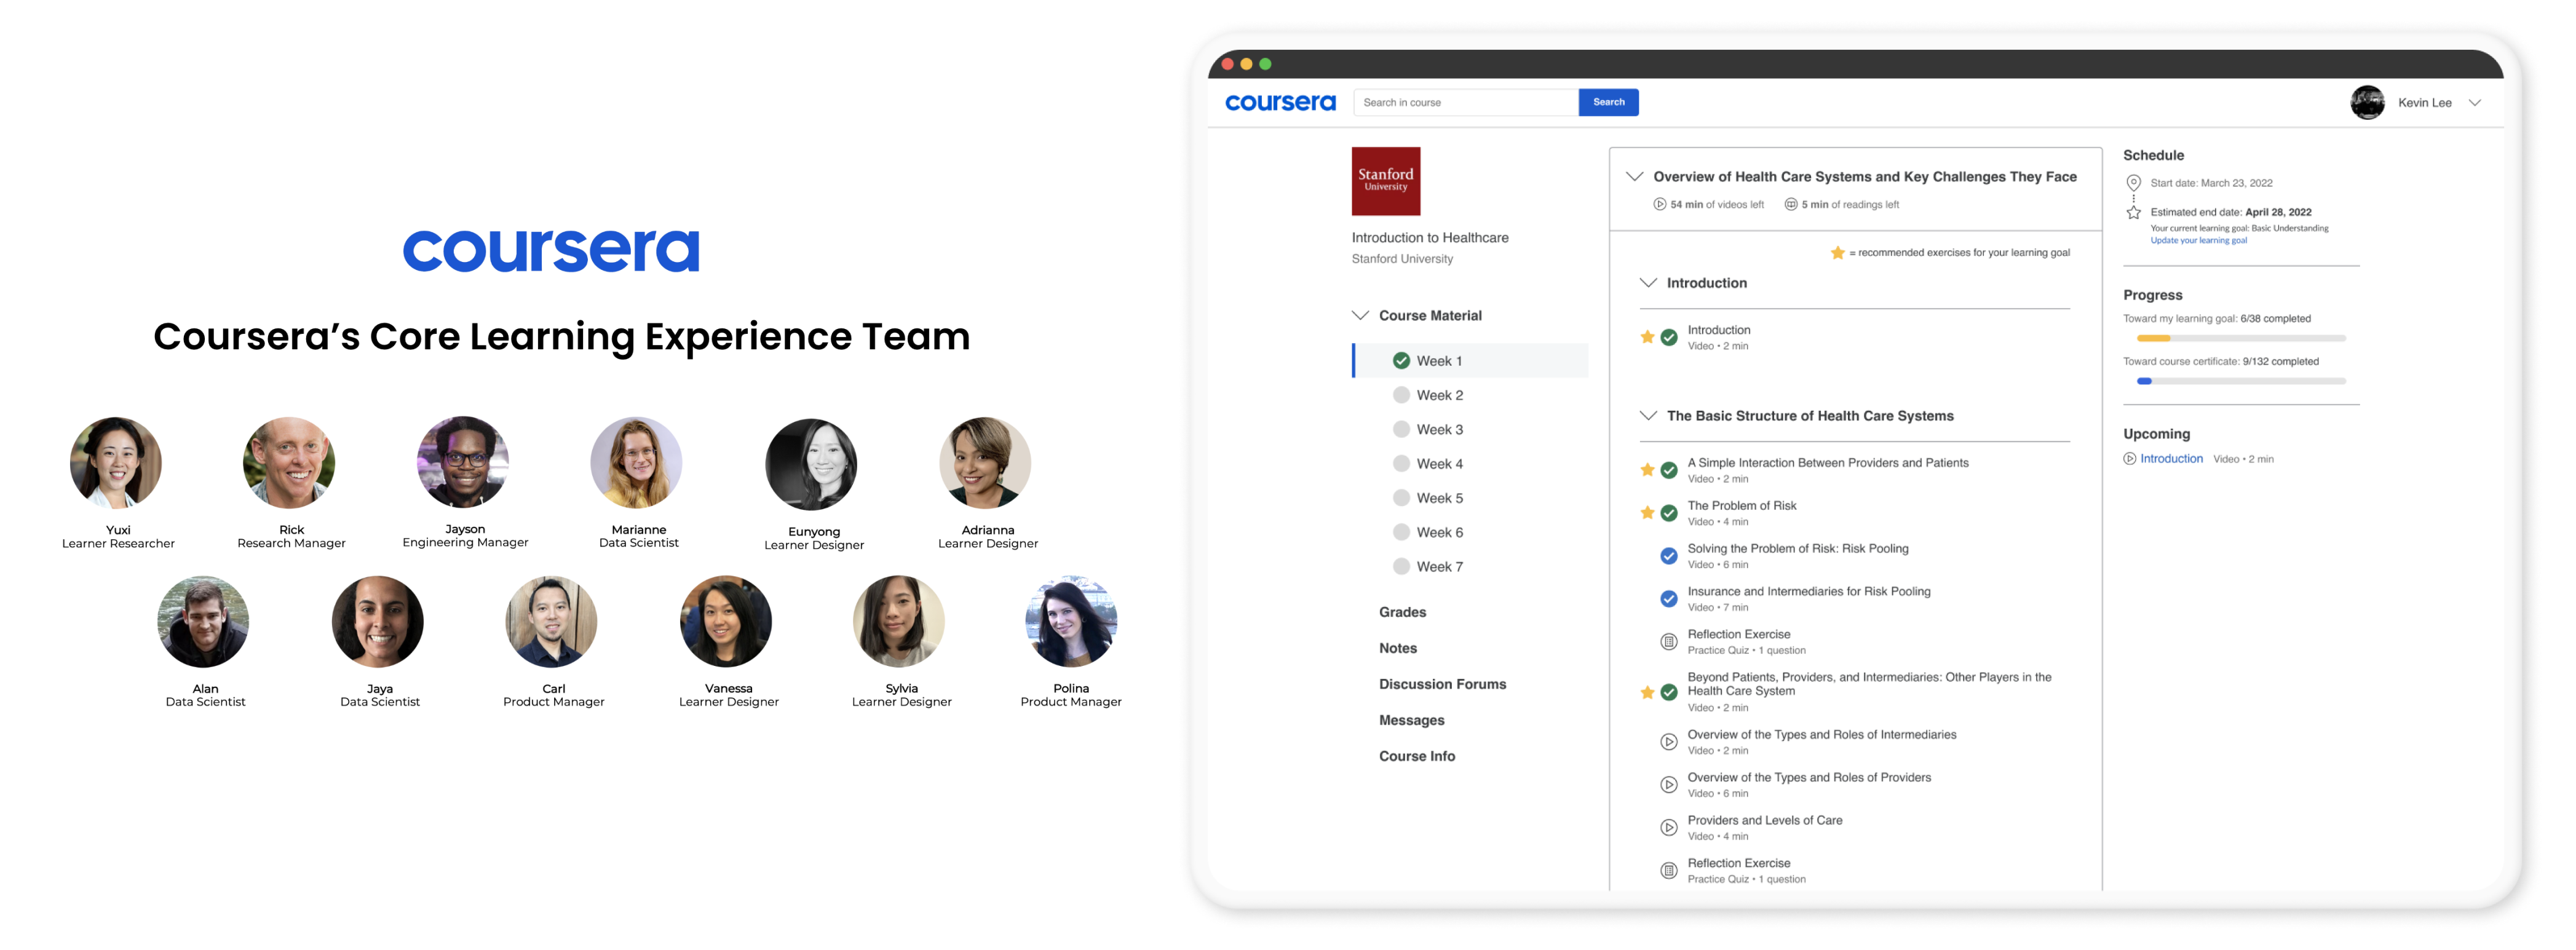Click the play icon beside Types and Roles of Intermediaries

click(1669, 742)
